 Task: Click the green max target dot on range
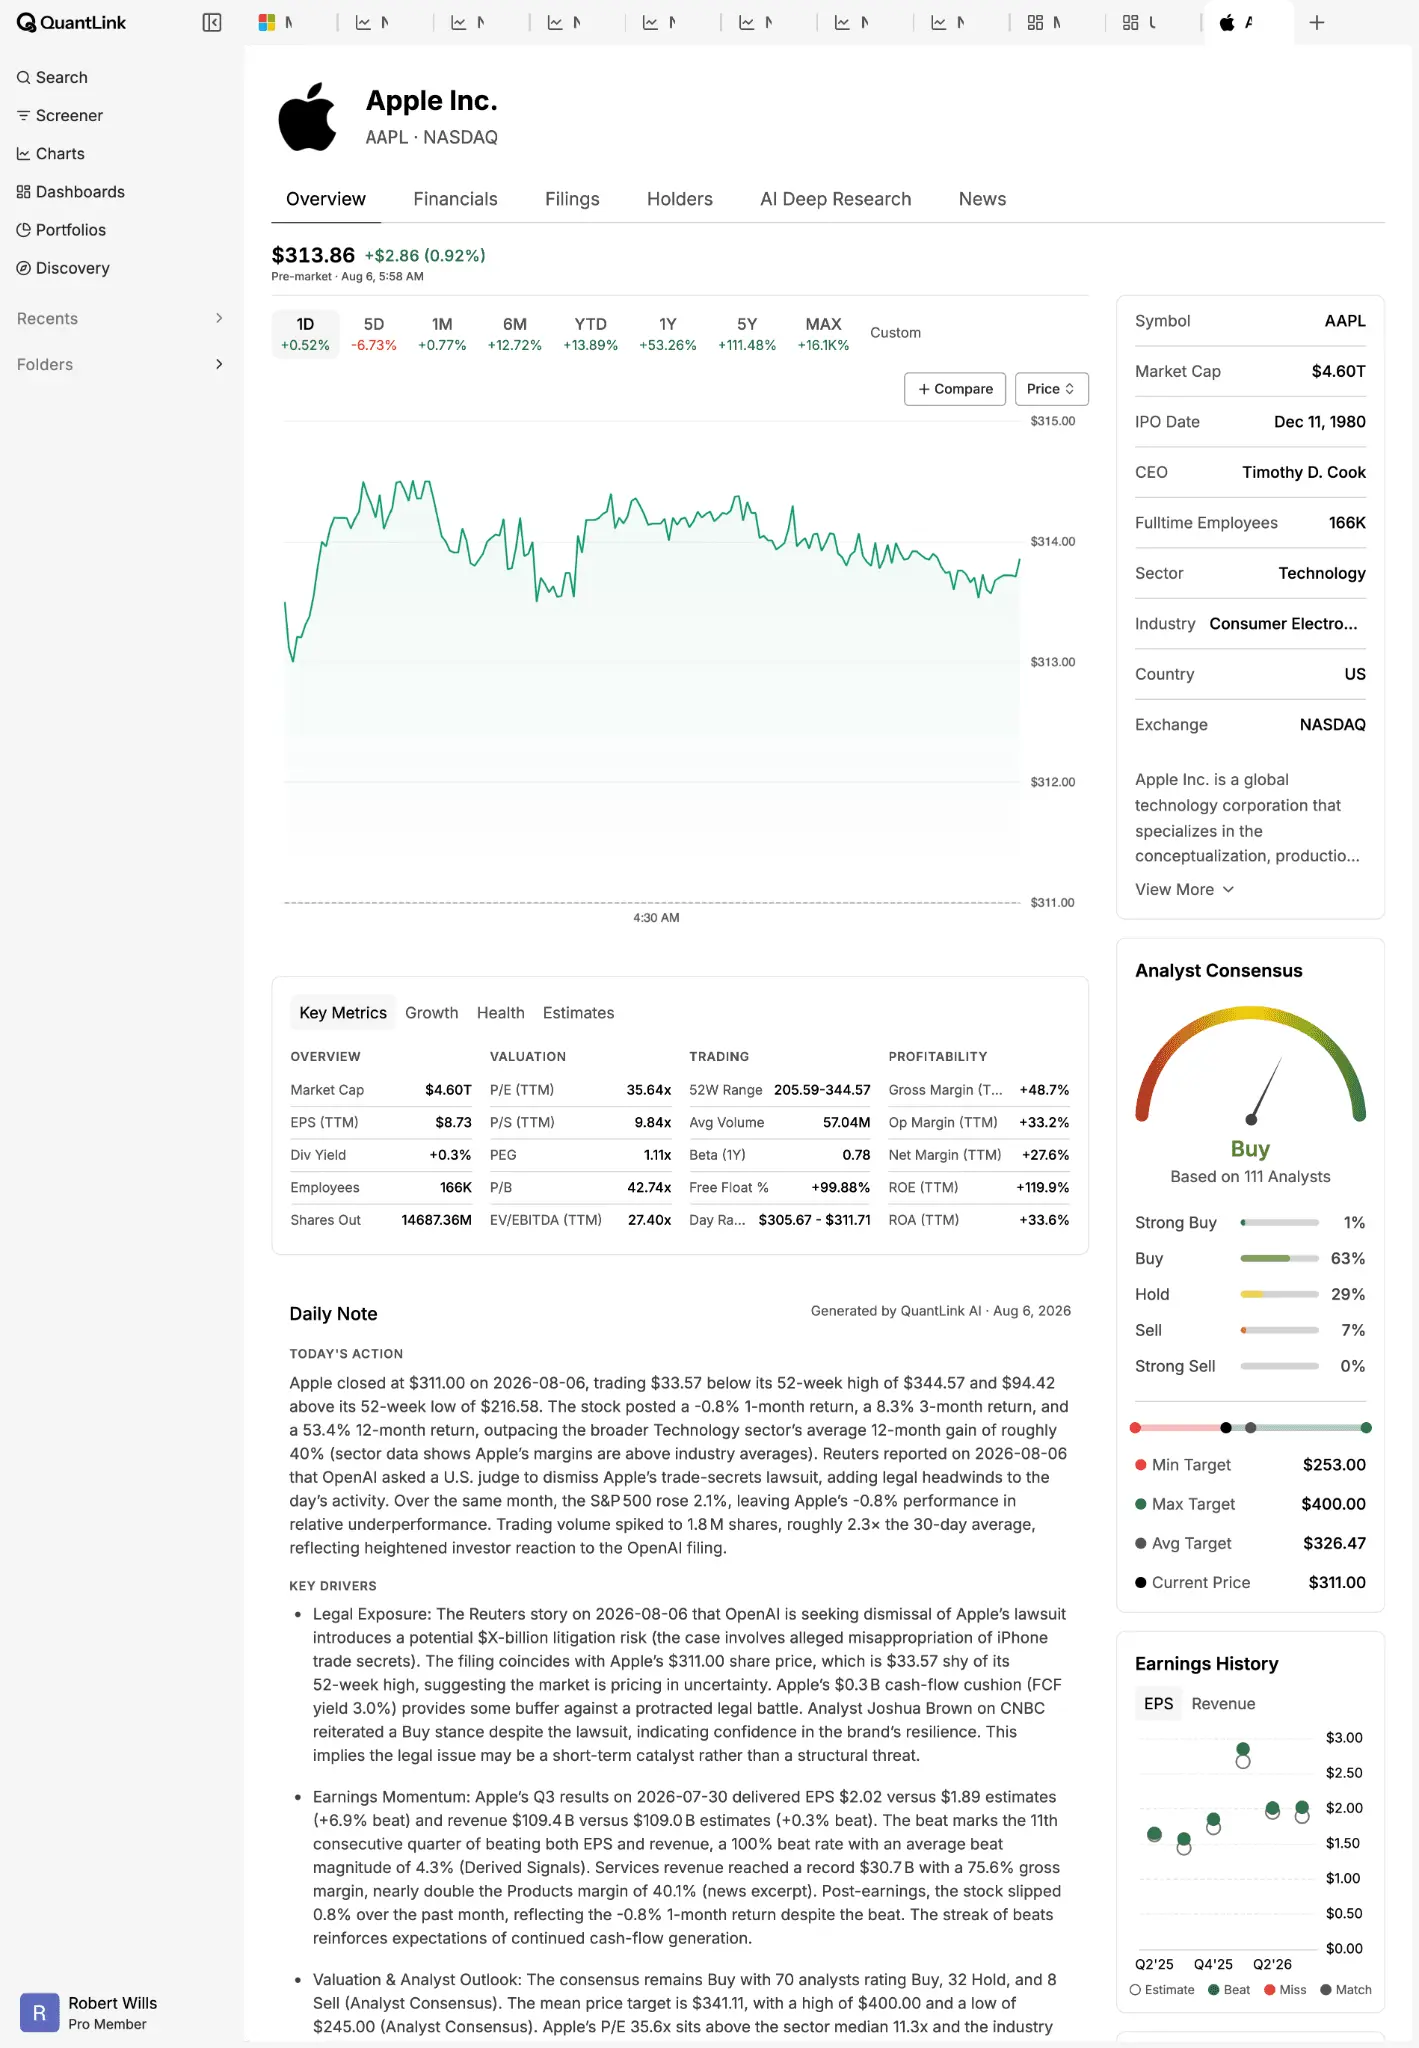tap(1366, 1427)
